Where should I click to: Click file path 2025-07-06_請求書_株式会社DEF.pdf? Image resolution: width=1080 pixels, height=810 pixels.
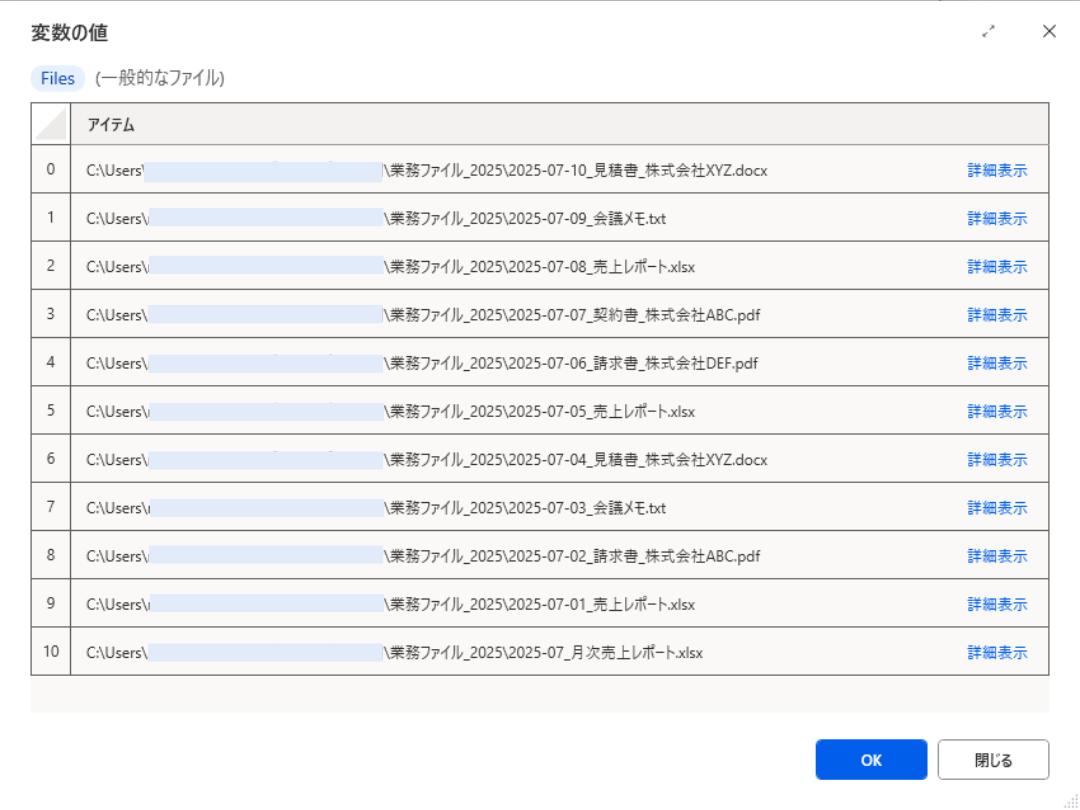422,363
